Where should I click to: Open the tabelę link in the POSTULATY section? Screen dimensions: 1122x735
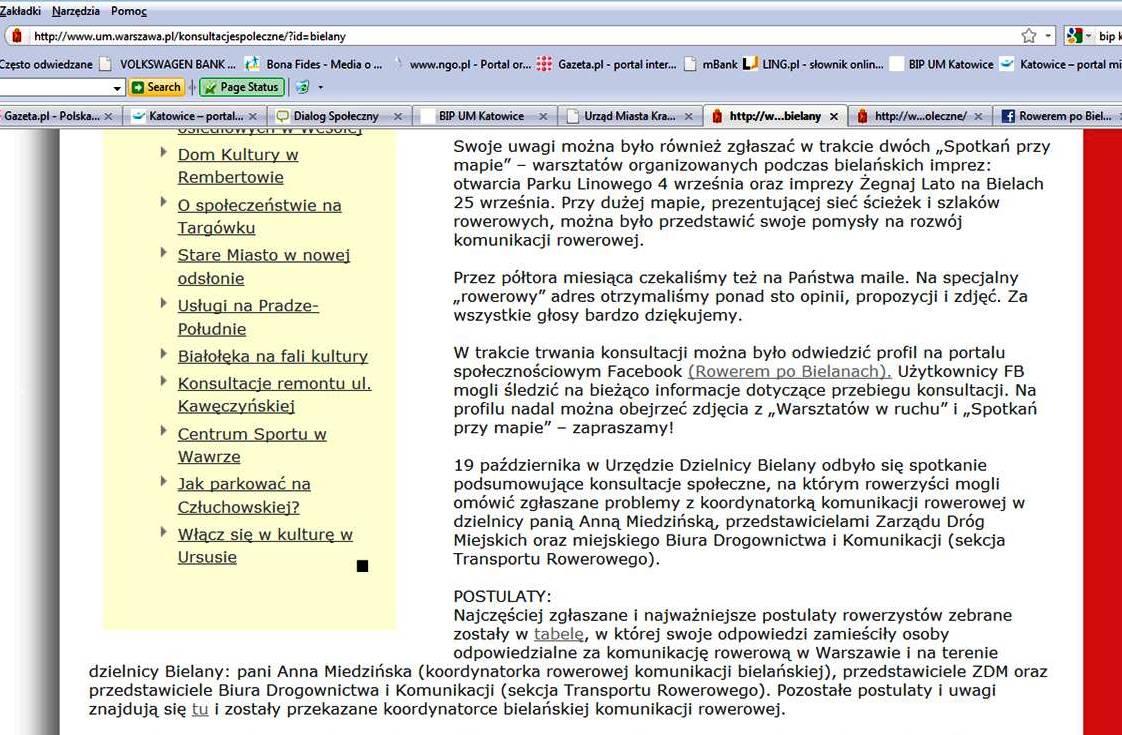pyautogui.click(x=559, y=634)
